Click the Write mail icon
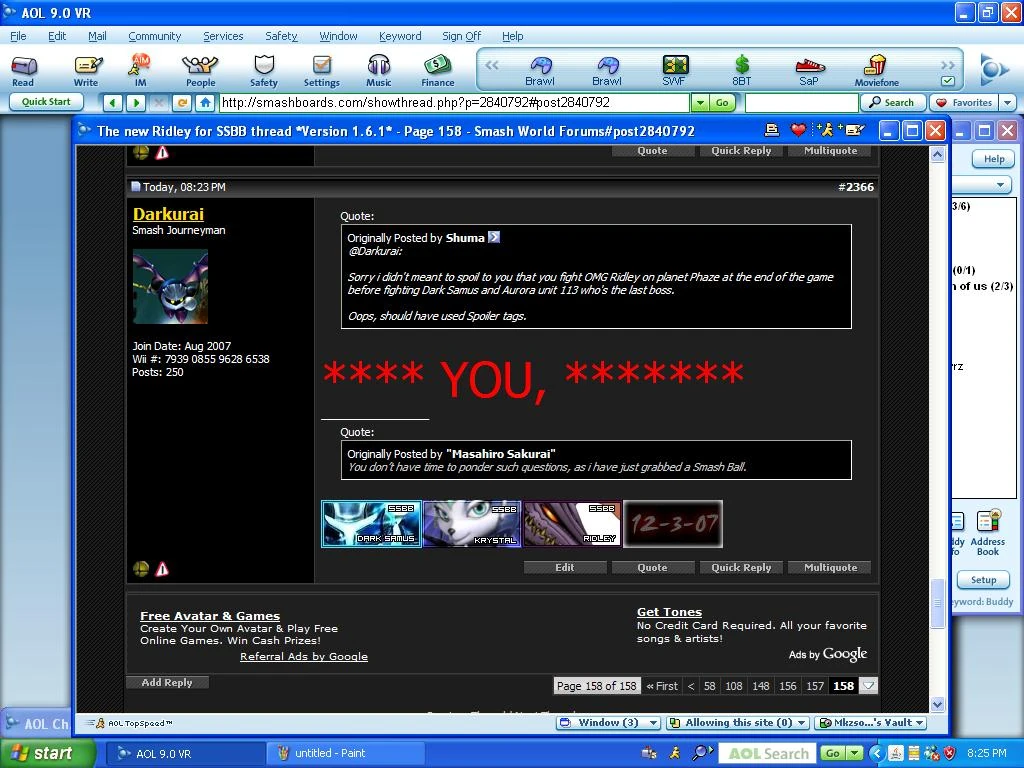Image resolution: width=1024 pixels, height=768 pixels. [x=86, y=71]
